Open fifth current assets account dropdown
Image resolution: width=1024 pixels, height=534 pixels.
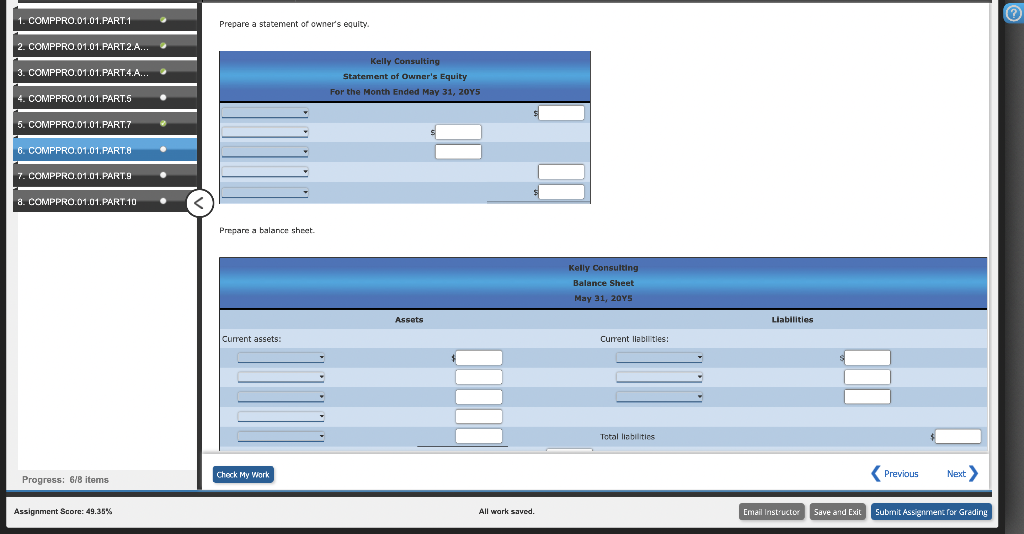click(x=281, y=437)
